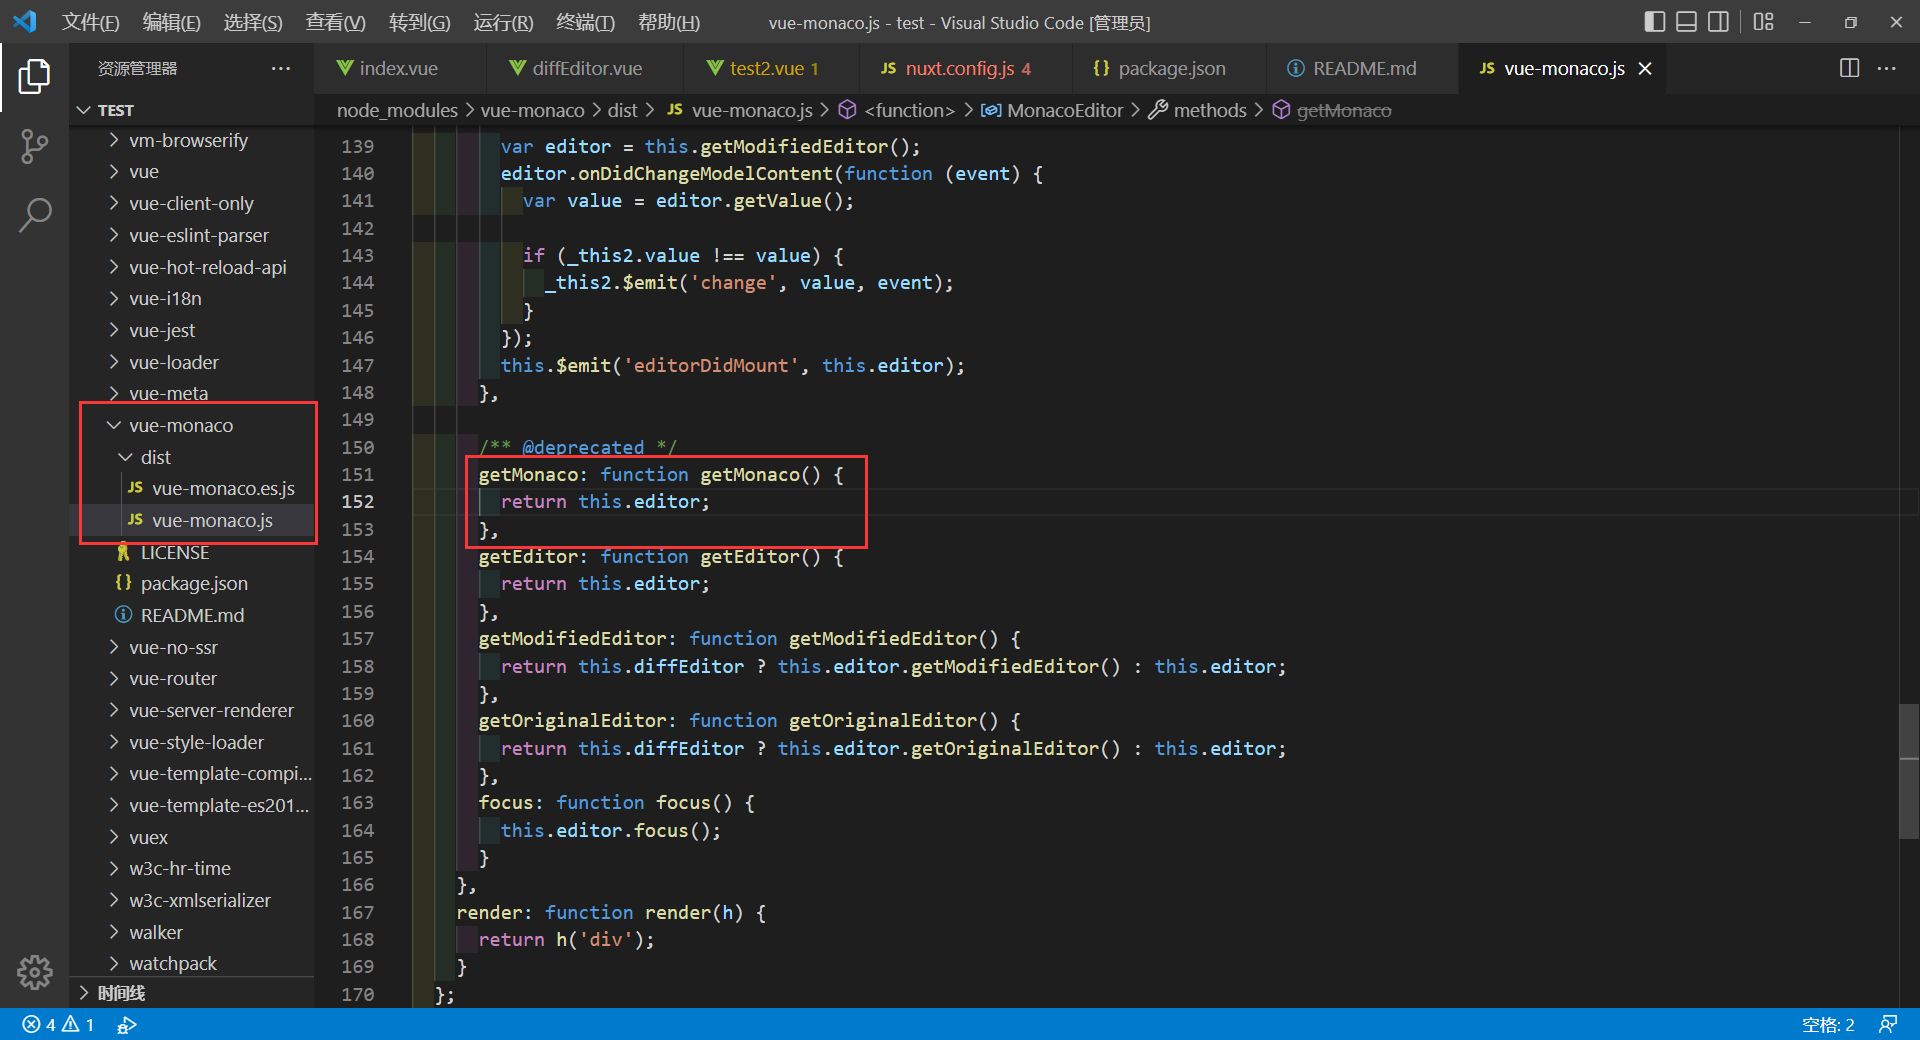Split the editor to the right
Image resolution: width=1920 pixels, height=1040 pixels.
[x=1849, y=68]
